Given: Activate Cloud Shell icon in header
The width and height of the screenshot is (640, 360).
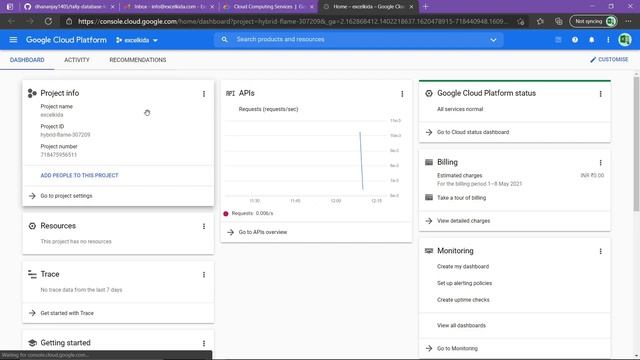Looking at the screenshot, I should [x=558, y=40].
